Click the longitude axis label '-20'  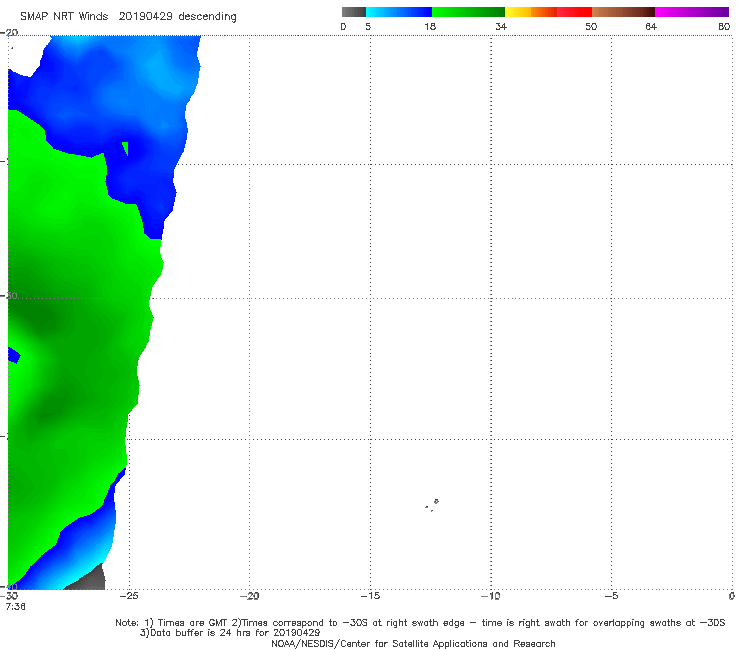pos(249,596)
